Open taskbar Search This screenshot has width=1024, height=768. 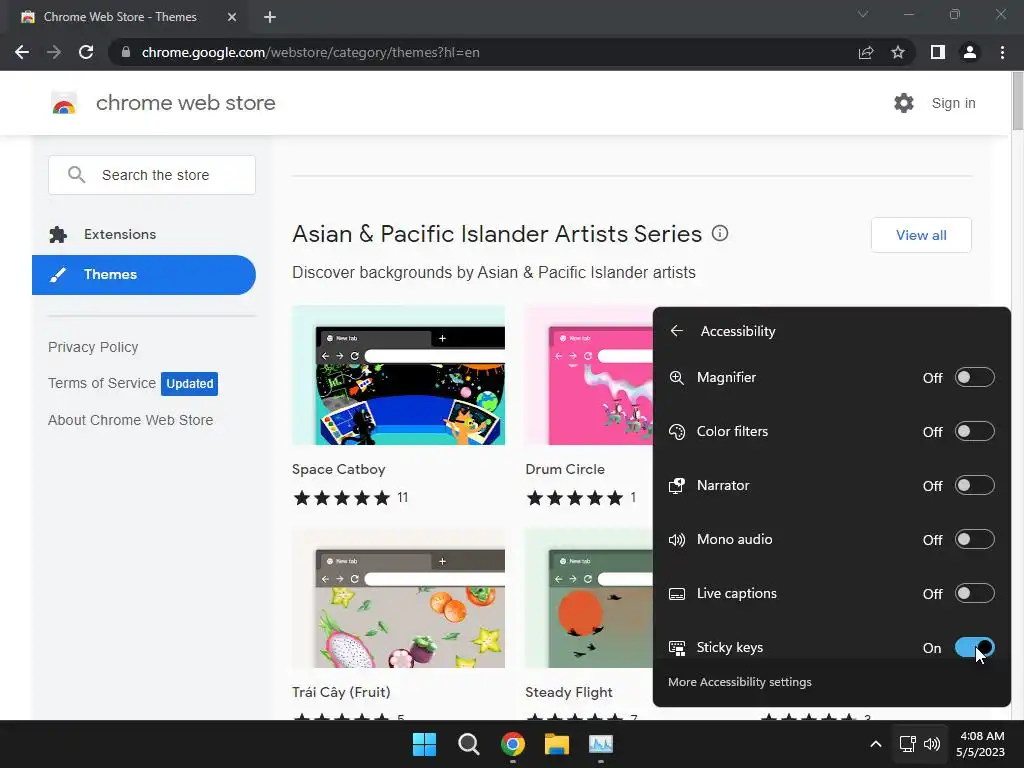[x=468, y=744]
